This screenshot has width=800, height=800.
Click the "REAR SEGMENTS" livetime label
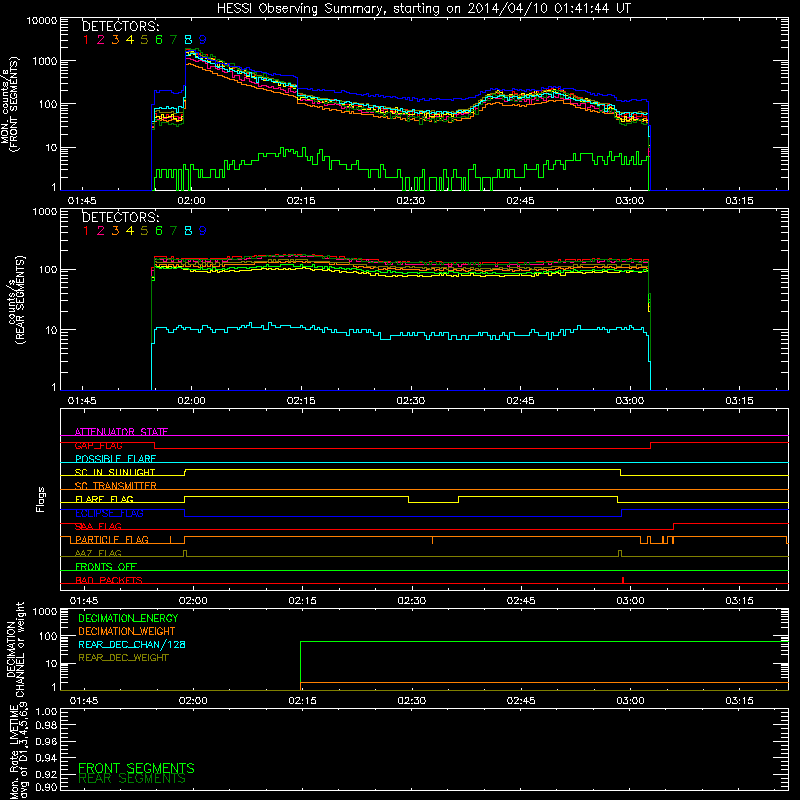click(x=132, y=779)
